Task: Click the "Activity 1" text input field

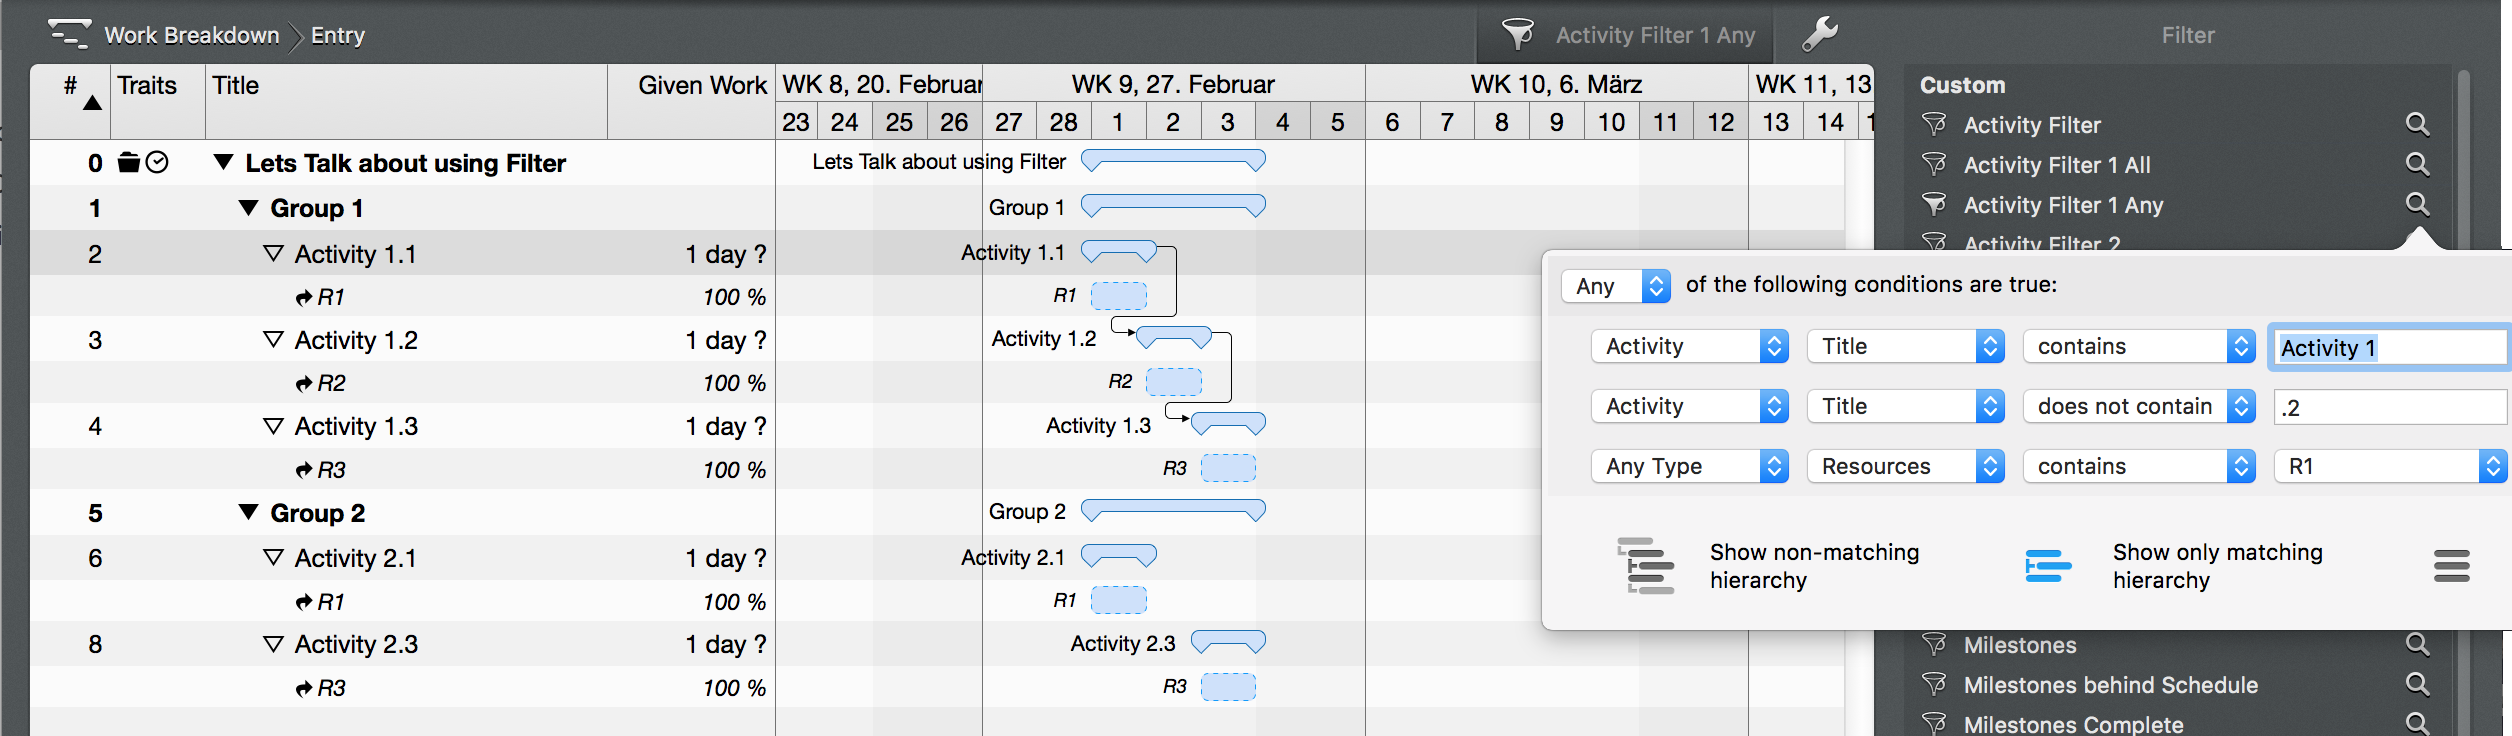Action: [x=2389, y=347]
